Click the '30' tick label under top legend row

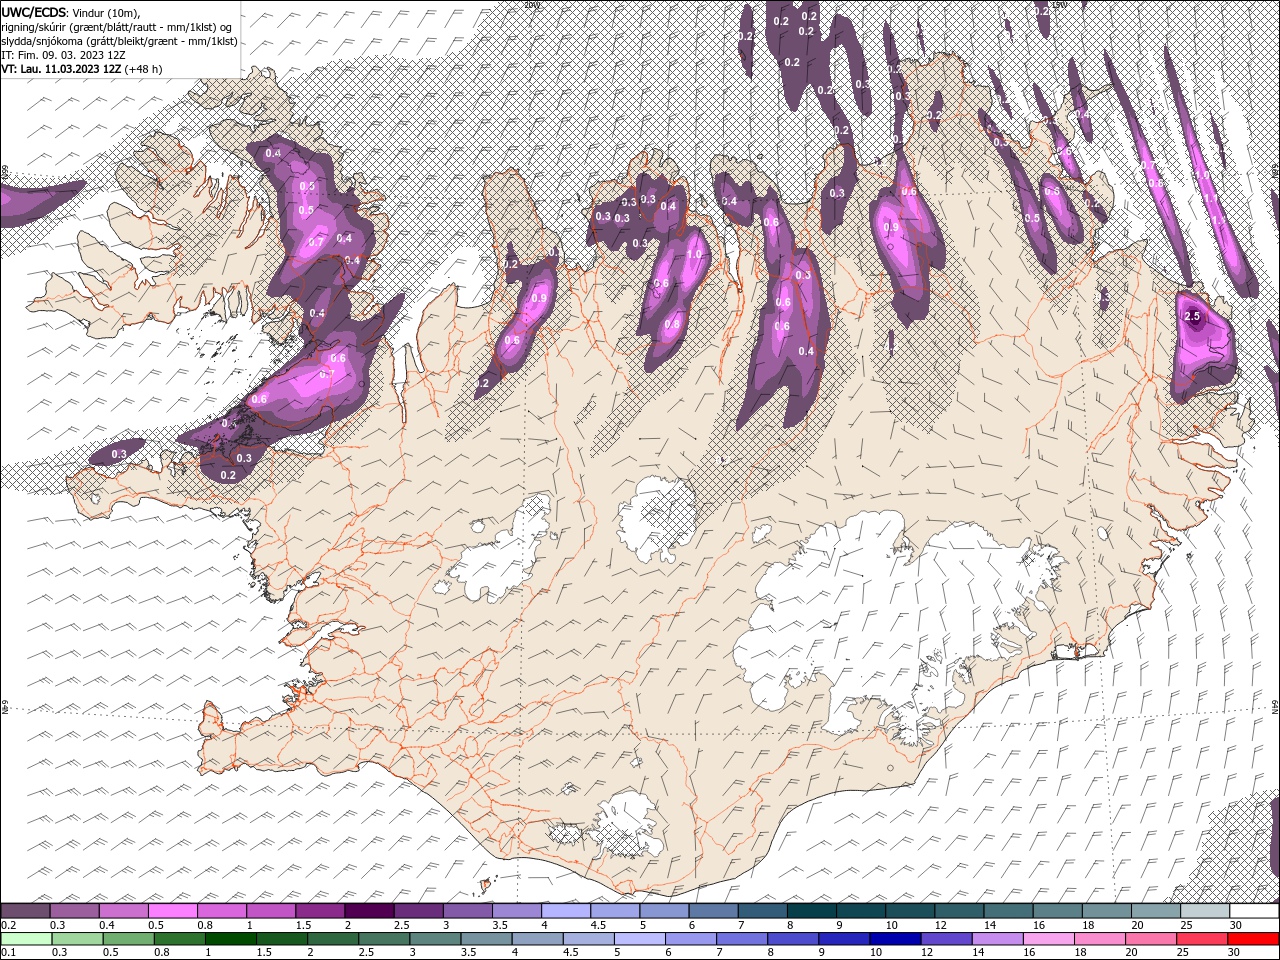click(x=1235, y=925)
